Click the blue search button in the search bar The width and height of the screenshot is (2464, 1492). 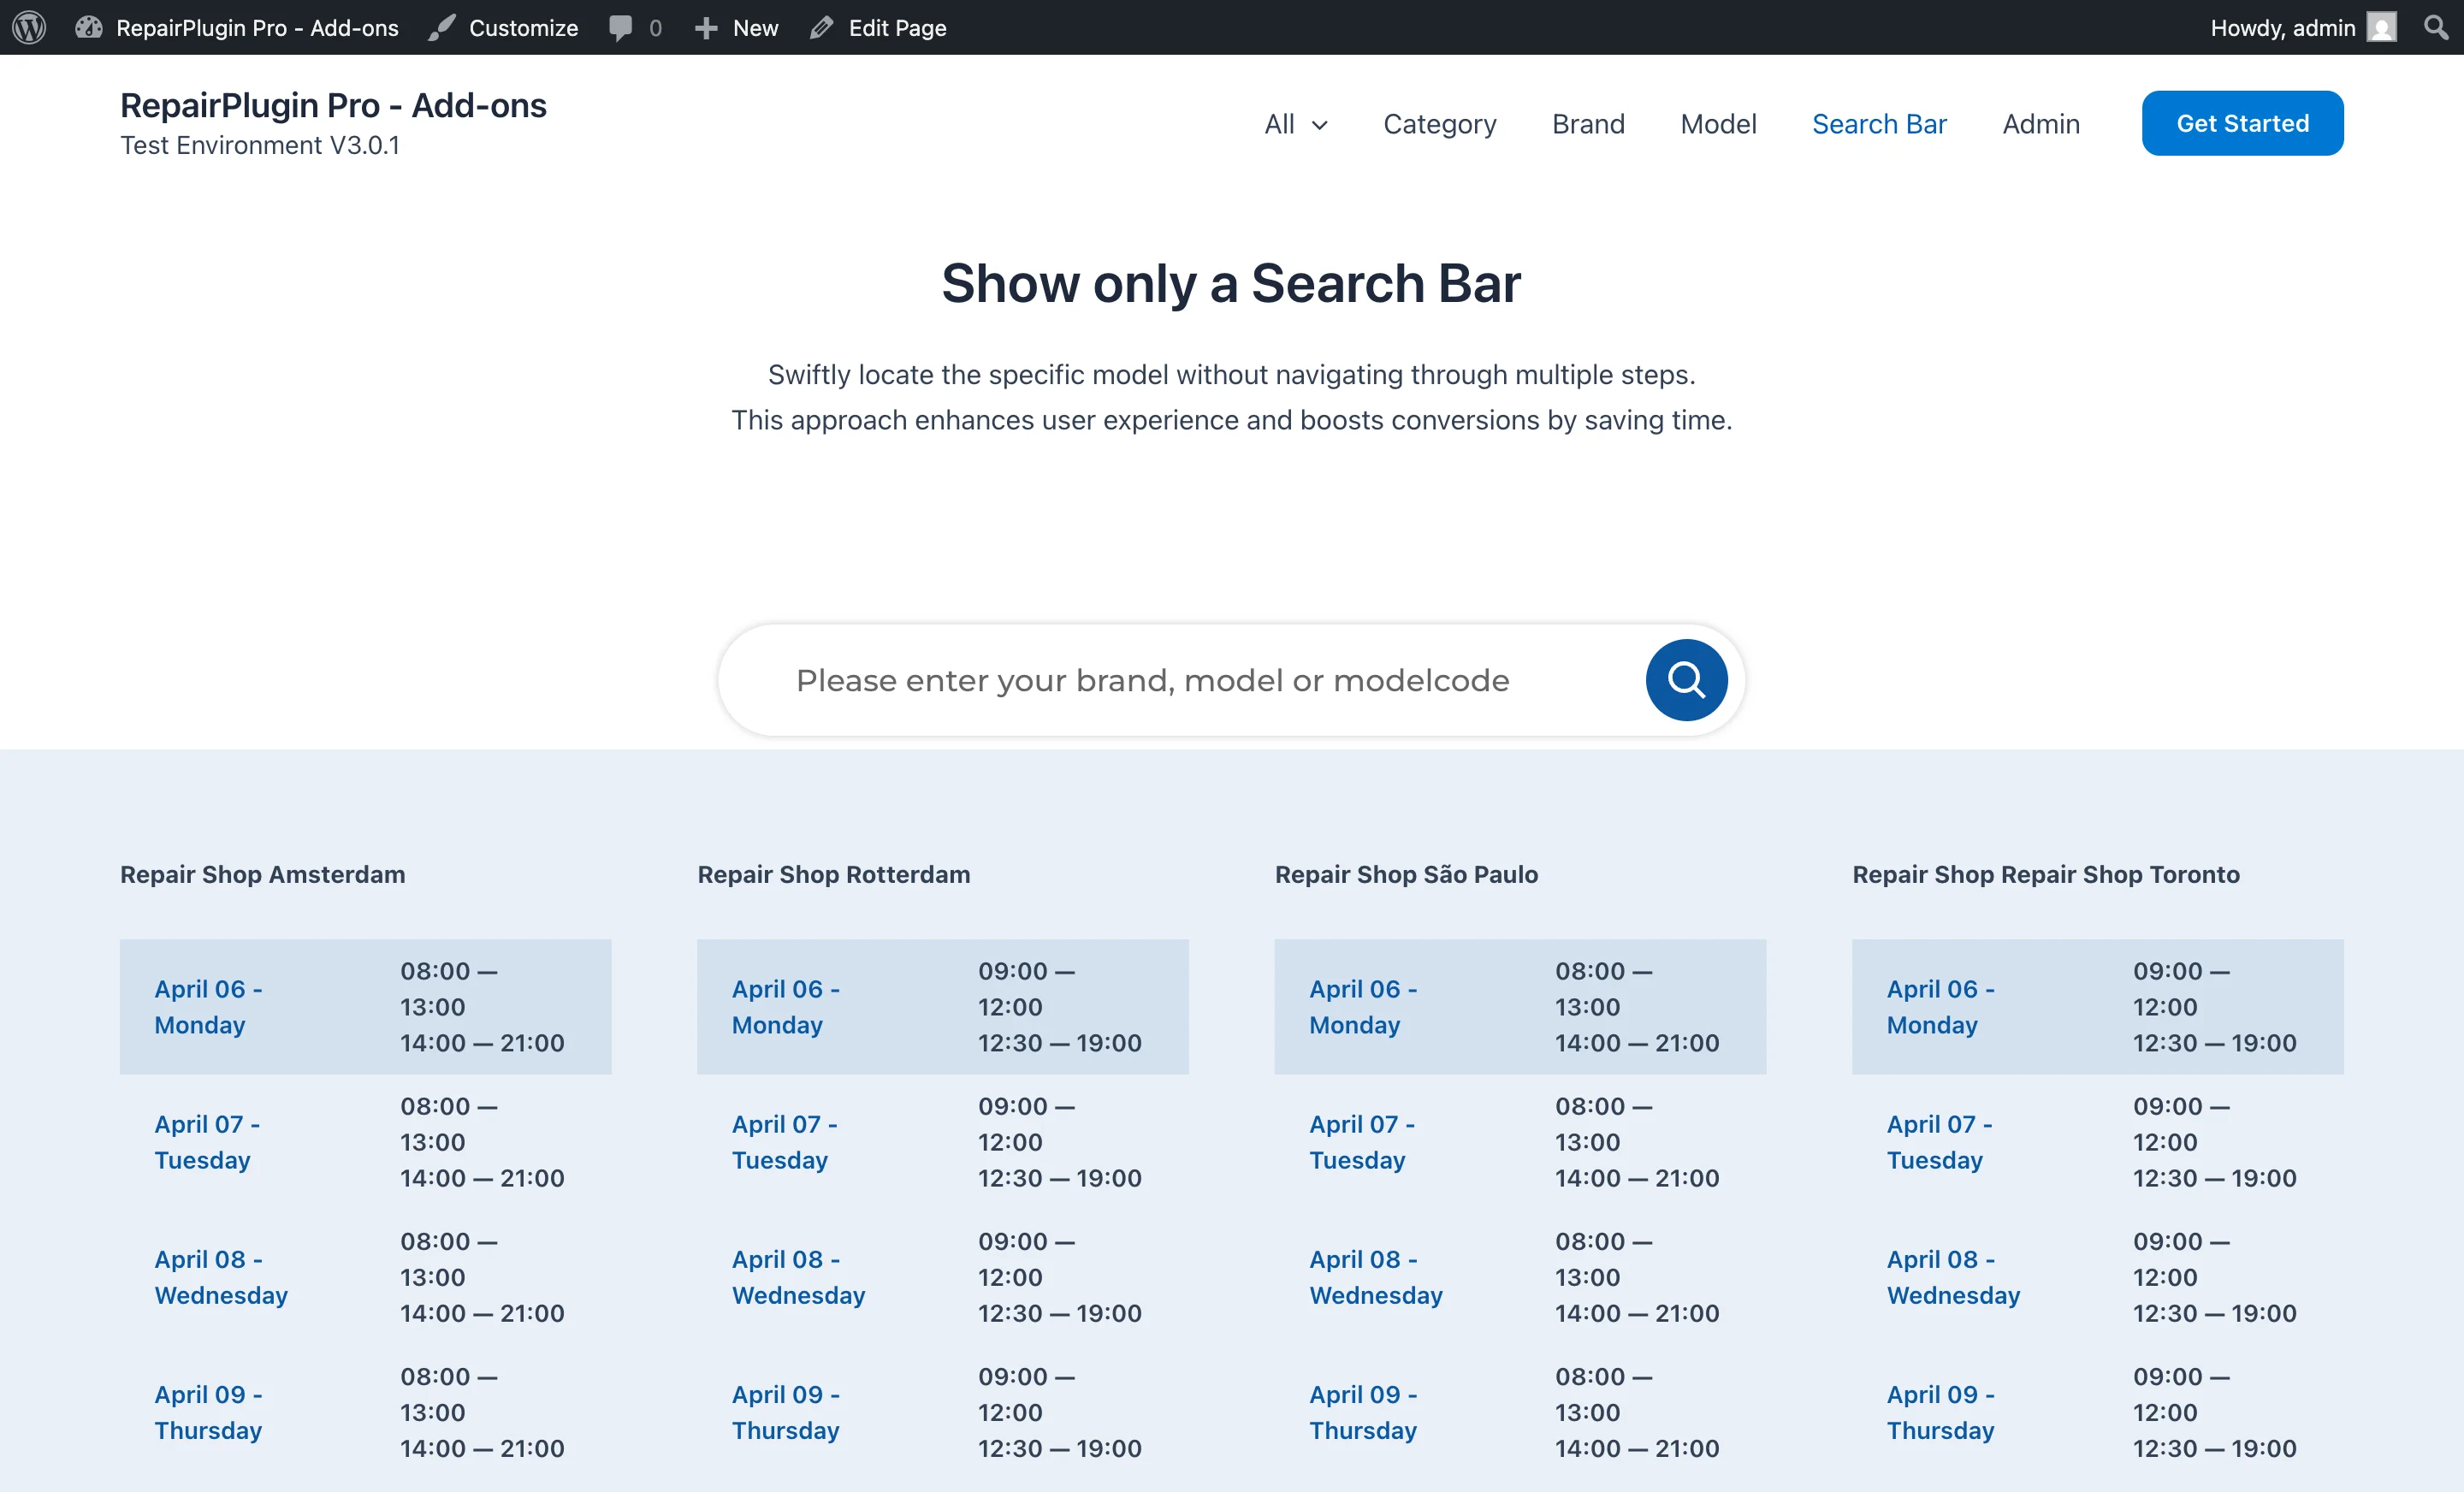[x=1686, y=680]
